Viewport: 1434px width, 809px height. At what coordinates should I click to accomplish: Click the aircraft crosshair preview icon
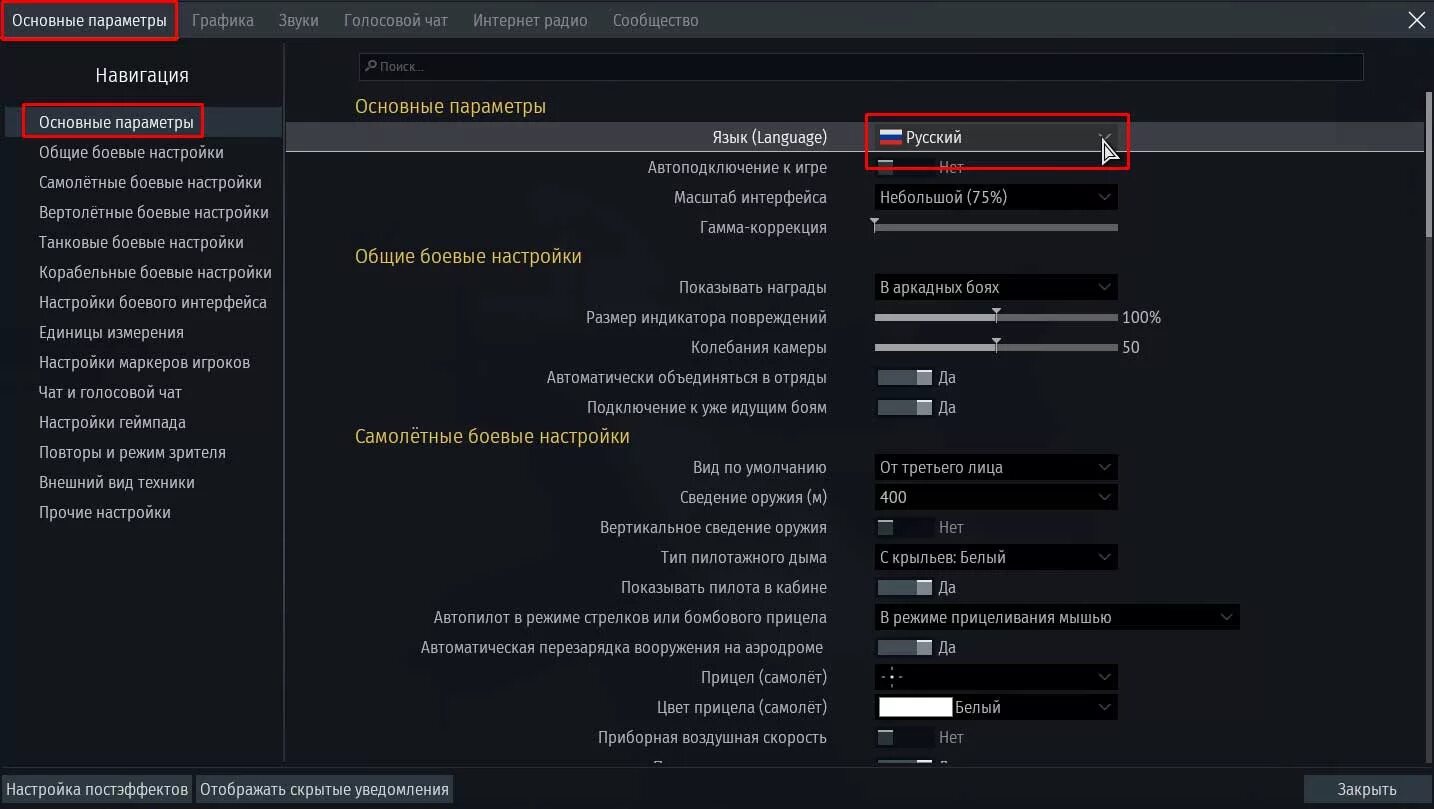coord(891,677)
